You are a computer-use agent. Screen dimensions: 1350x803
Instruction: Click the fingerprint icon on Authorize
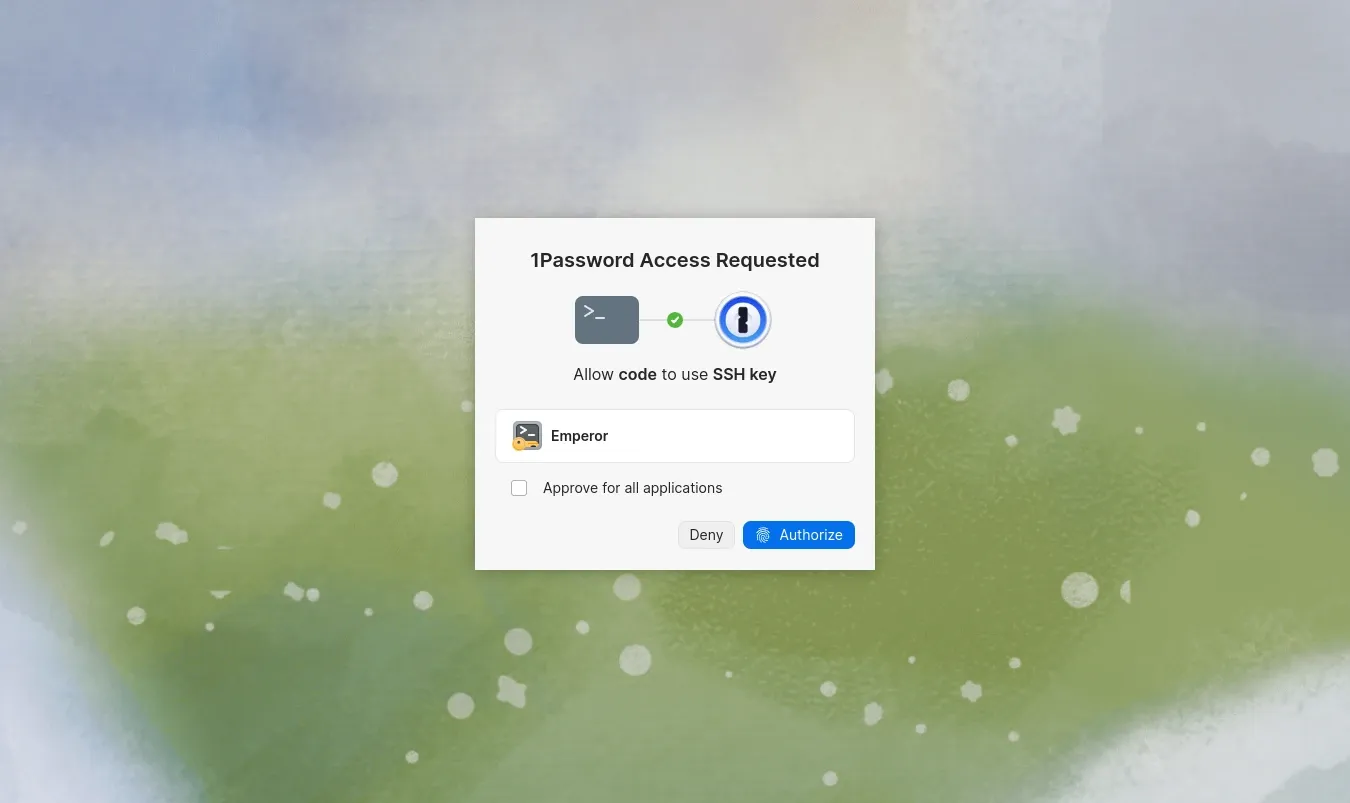[x=763, y=535]
